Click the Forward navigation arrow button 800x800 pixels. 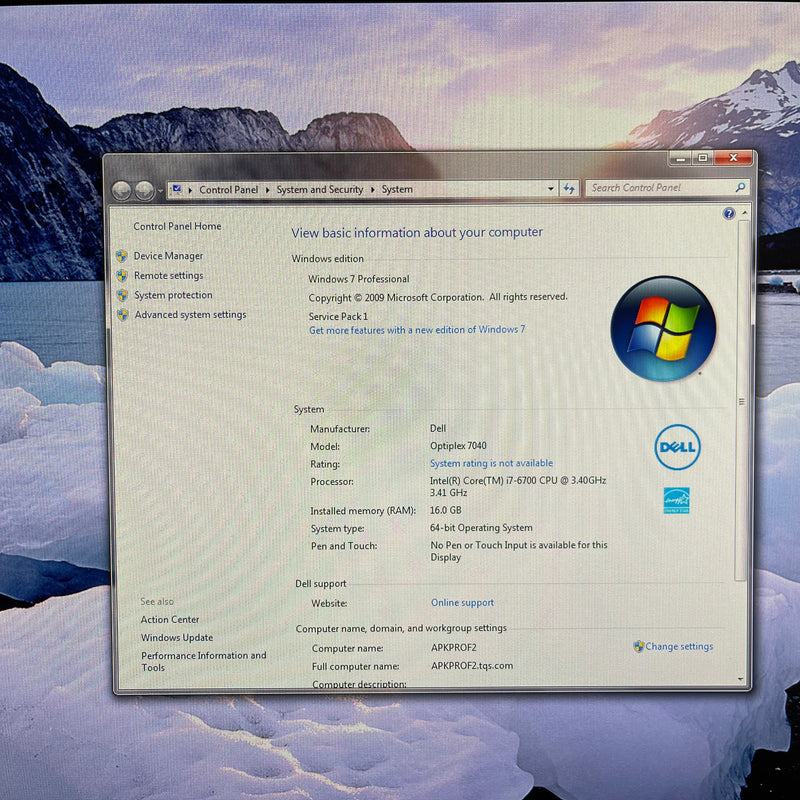(144, 190)
